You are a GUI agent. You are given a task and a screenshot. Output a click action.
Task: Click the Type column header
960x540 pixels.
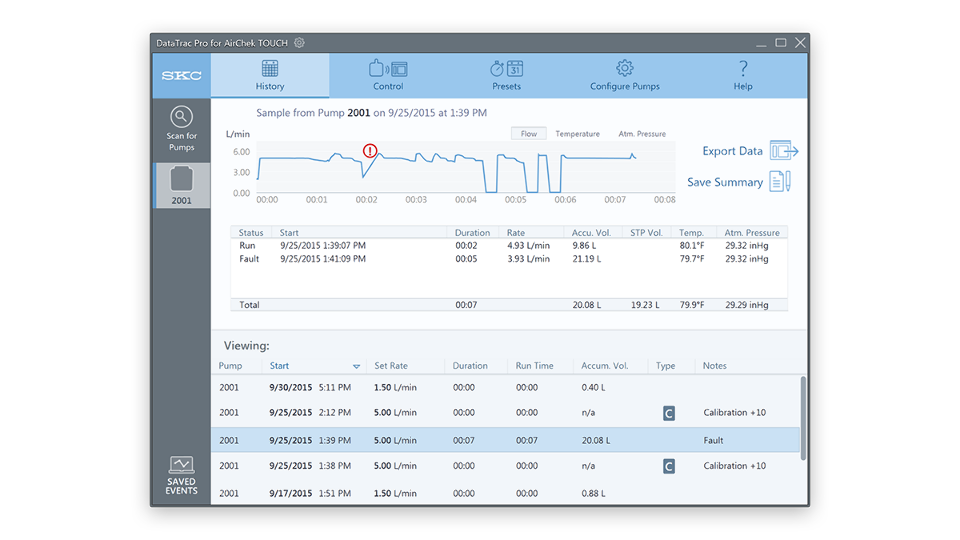[x=666, y=366]
